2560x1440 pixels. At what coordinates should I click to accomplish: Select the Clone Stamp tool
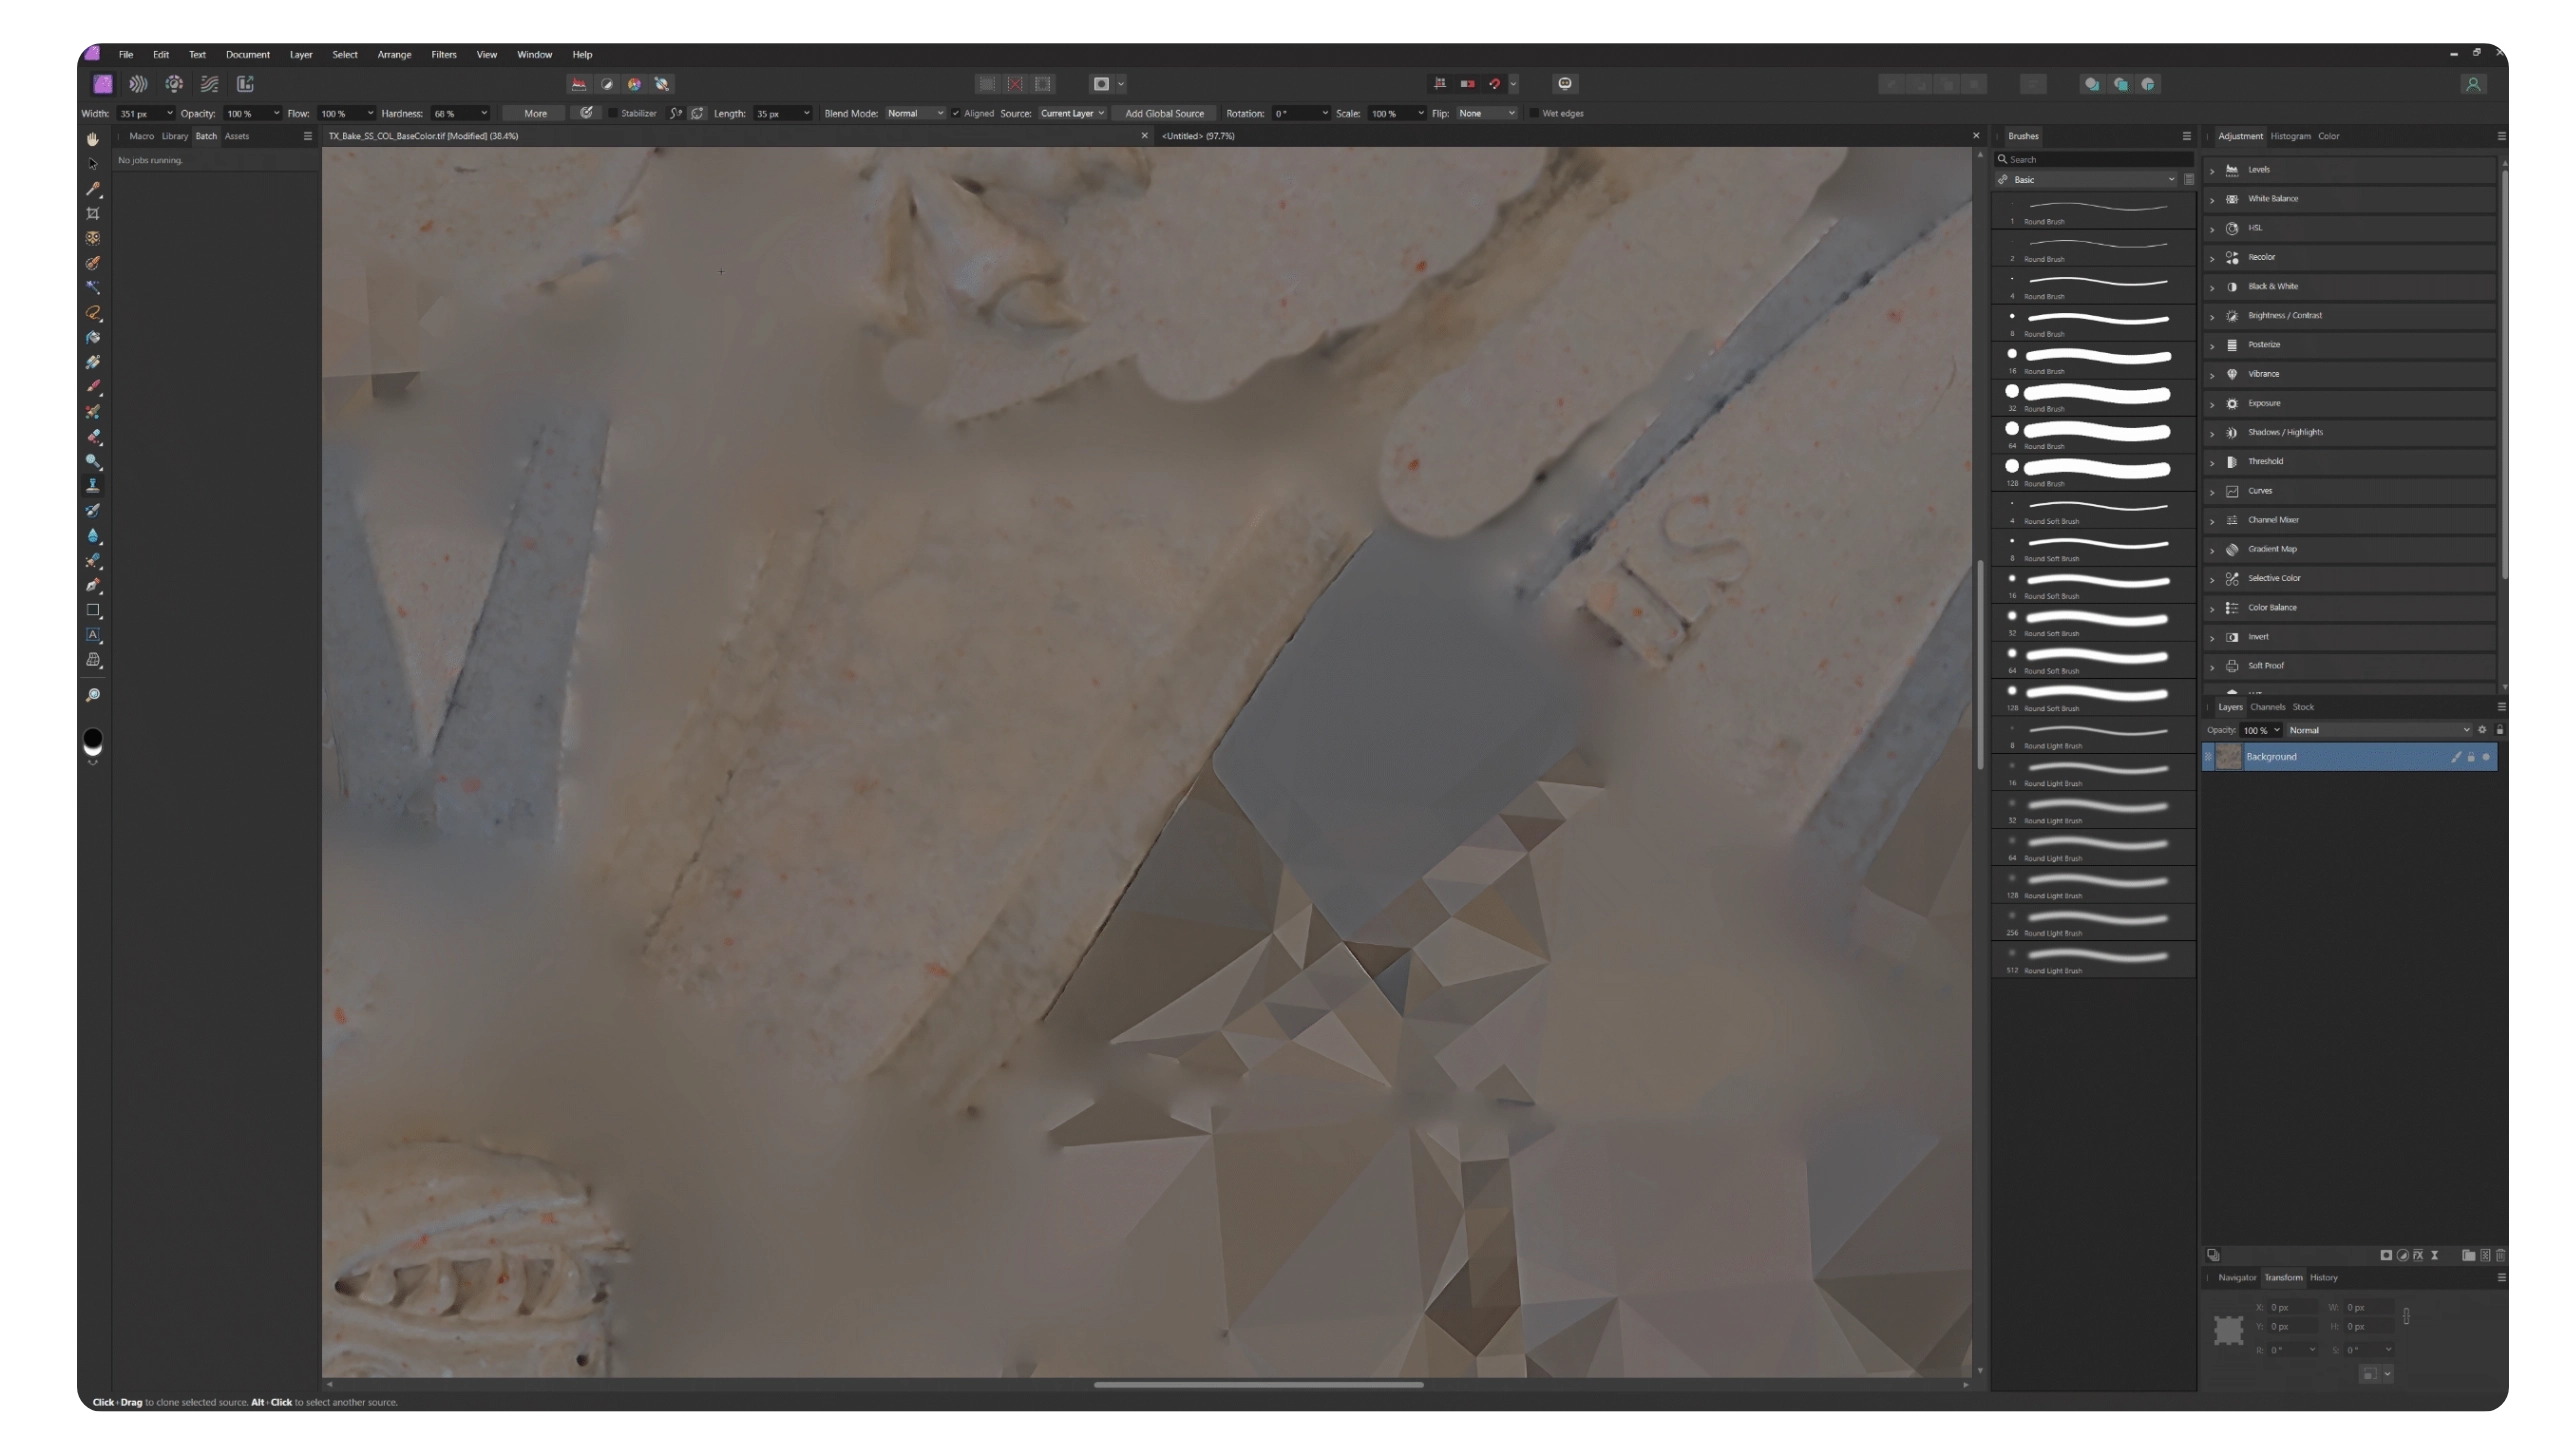pyautogui.click(x=93, y=486)
